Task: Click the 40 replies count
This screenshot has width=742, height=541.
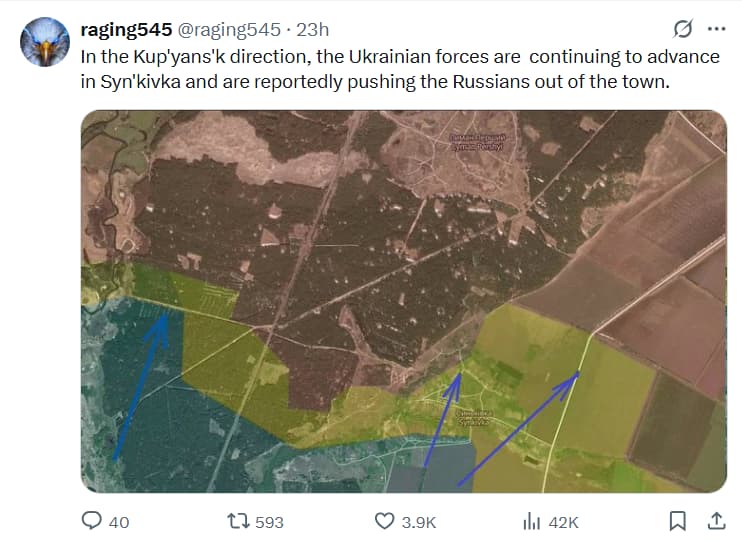Action: [x=119, y=522]
